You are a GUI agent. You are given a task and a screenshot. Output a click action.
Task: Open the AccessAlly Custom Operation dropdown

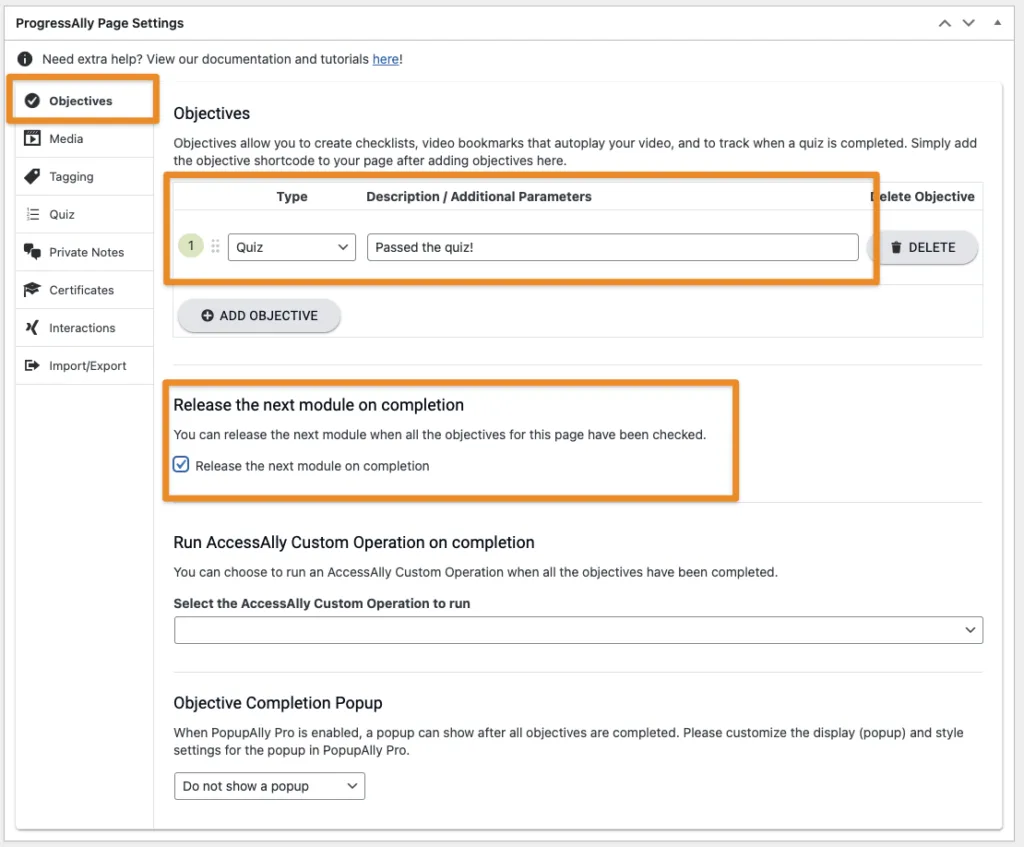click(578, 630)
